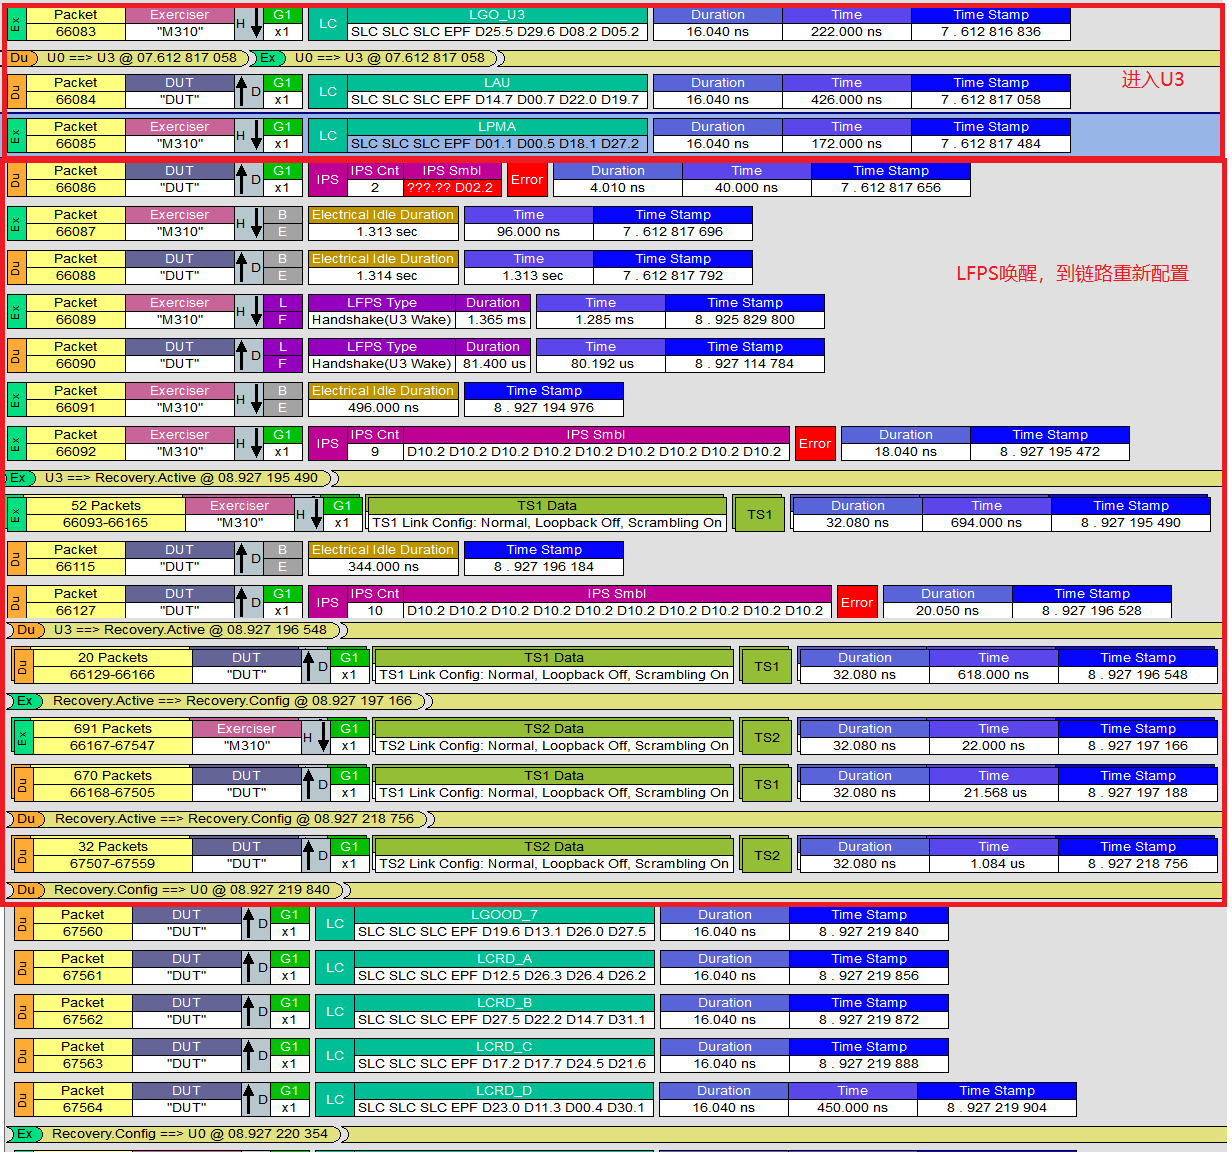Click the TS2 block of packets 66167-67547
Screen dimensions: 1232x1152
pos(767,738)
